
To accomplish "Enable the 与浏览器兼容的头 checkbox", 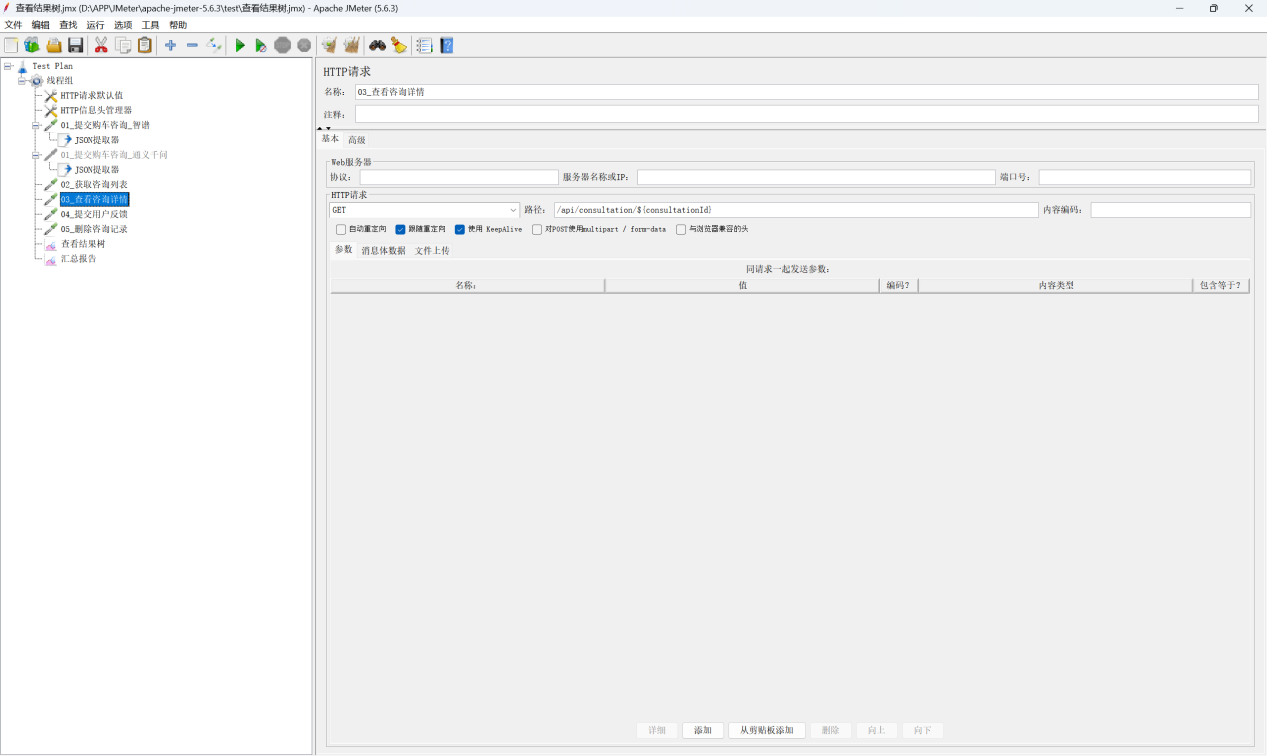I will click(681, 229).
